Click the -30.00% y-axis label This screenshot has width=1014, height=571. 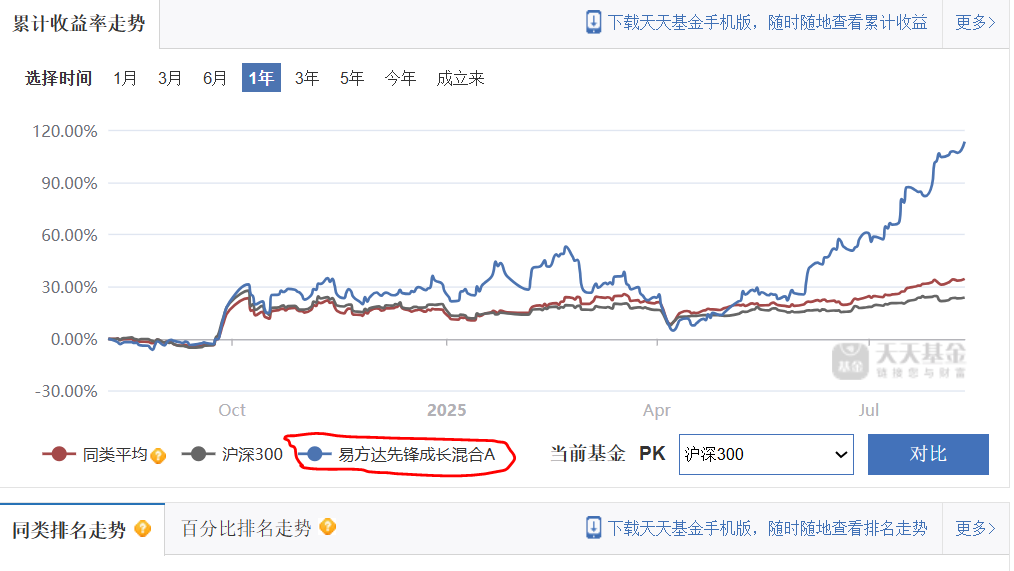tap(66, 391)
